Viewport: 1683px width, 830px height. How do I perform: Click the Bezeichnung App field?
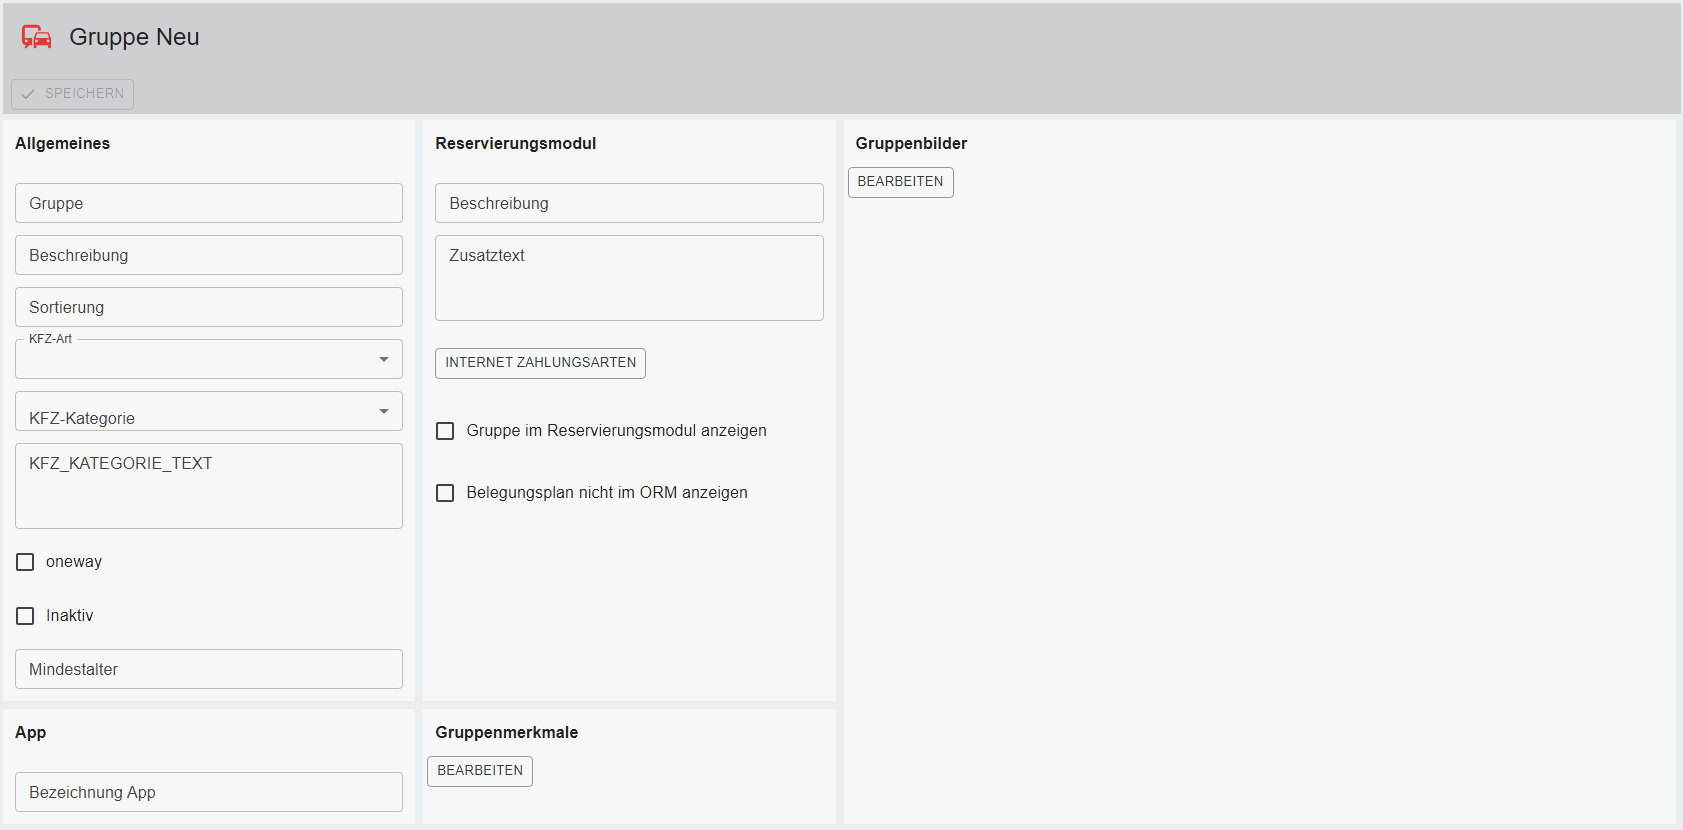coord(208,792)
